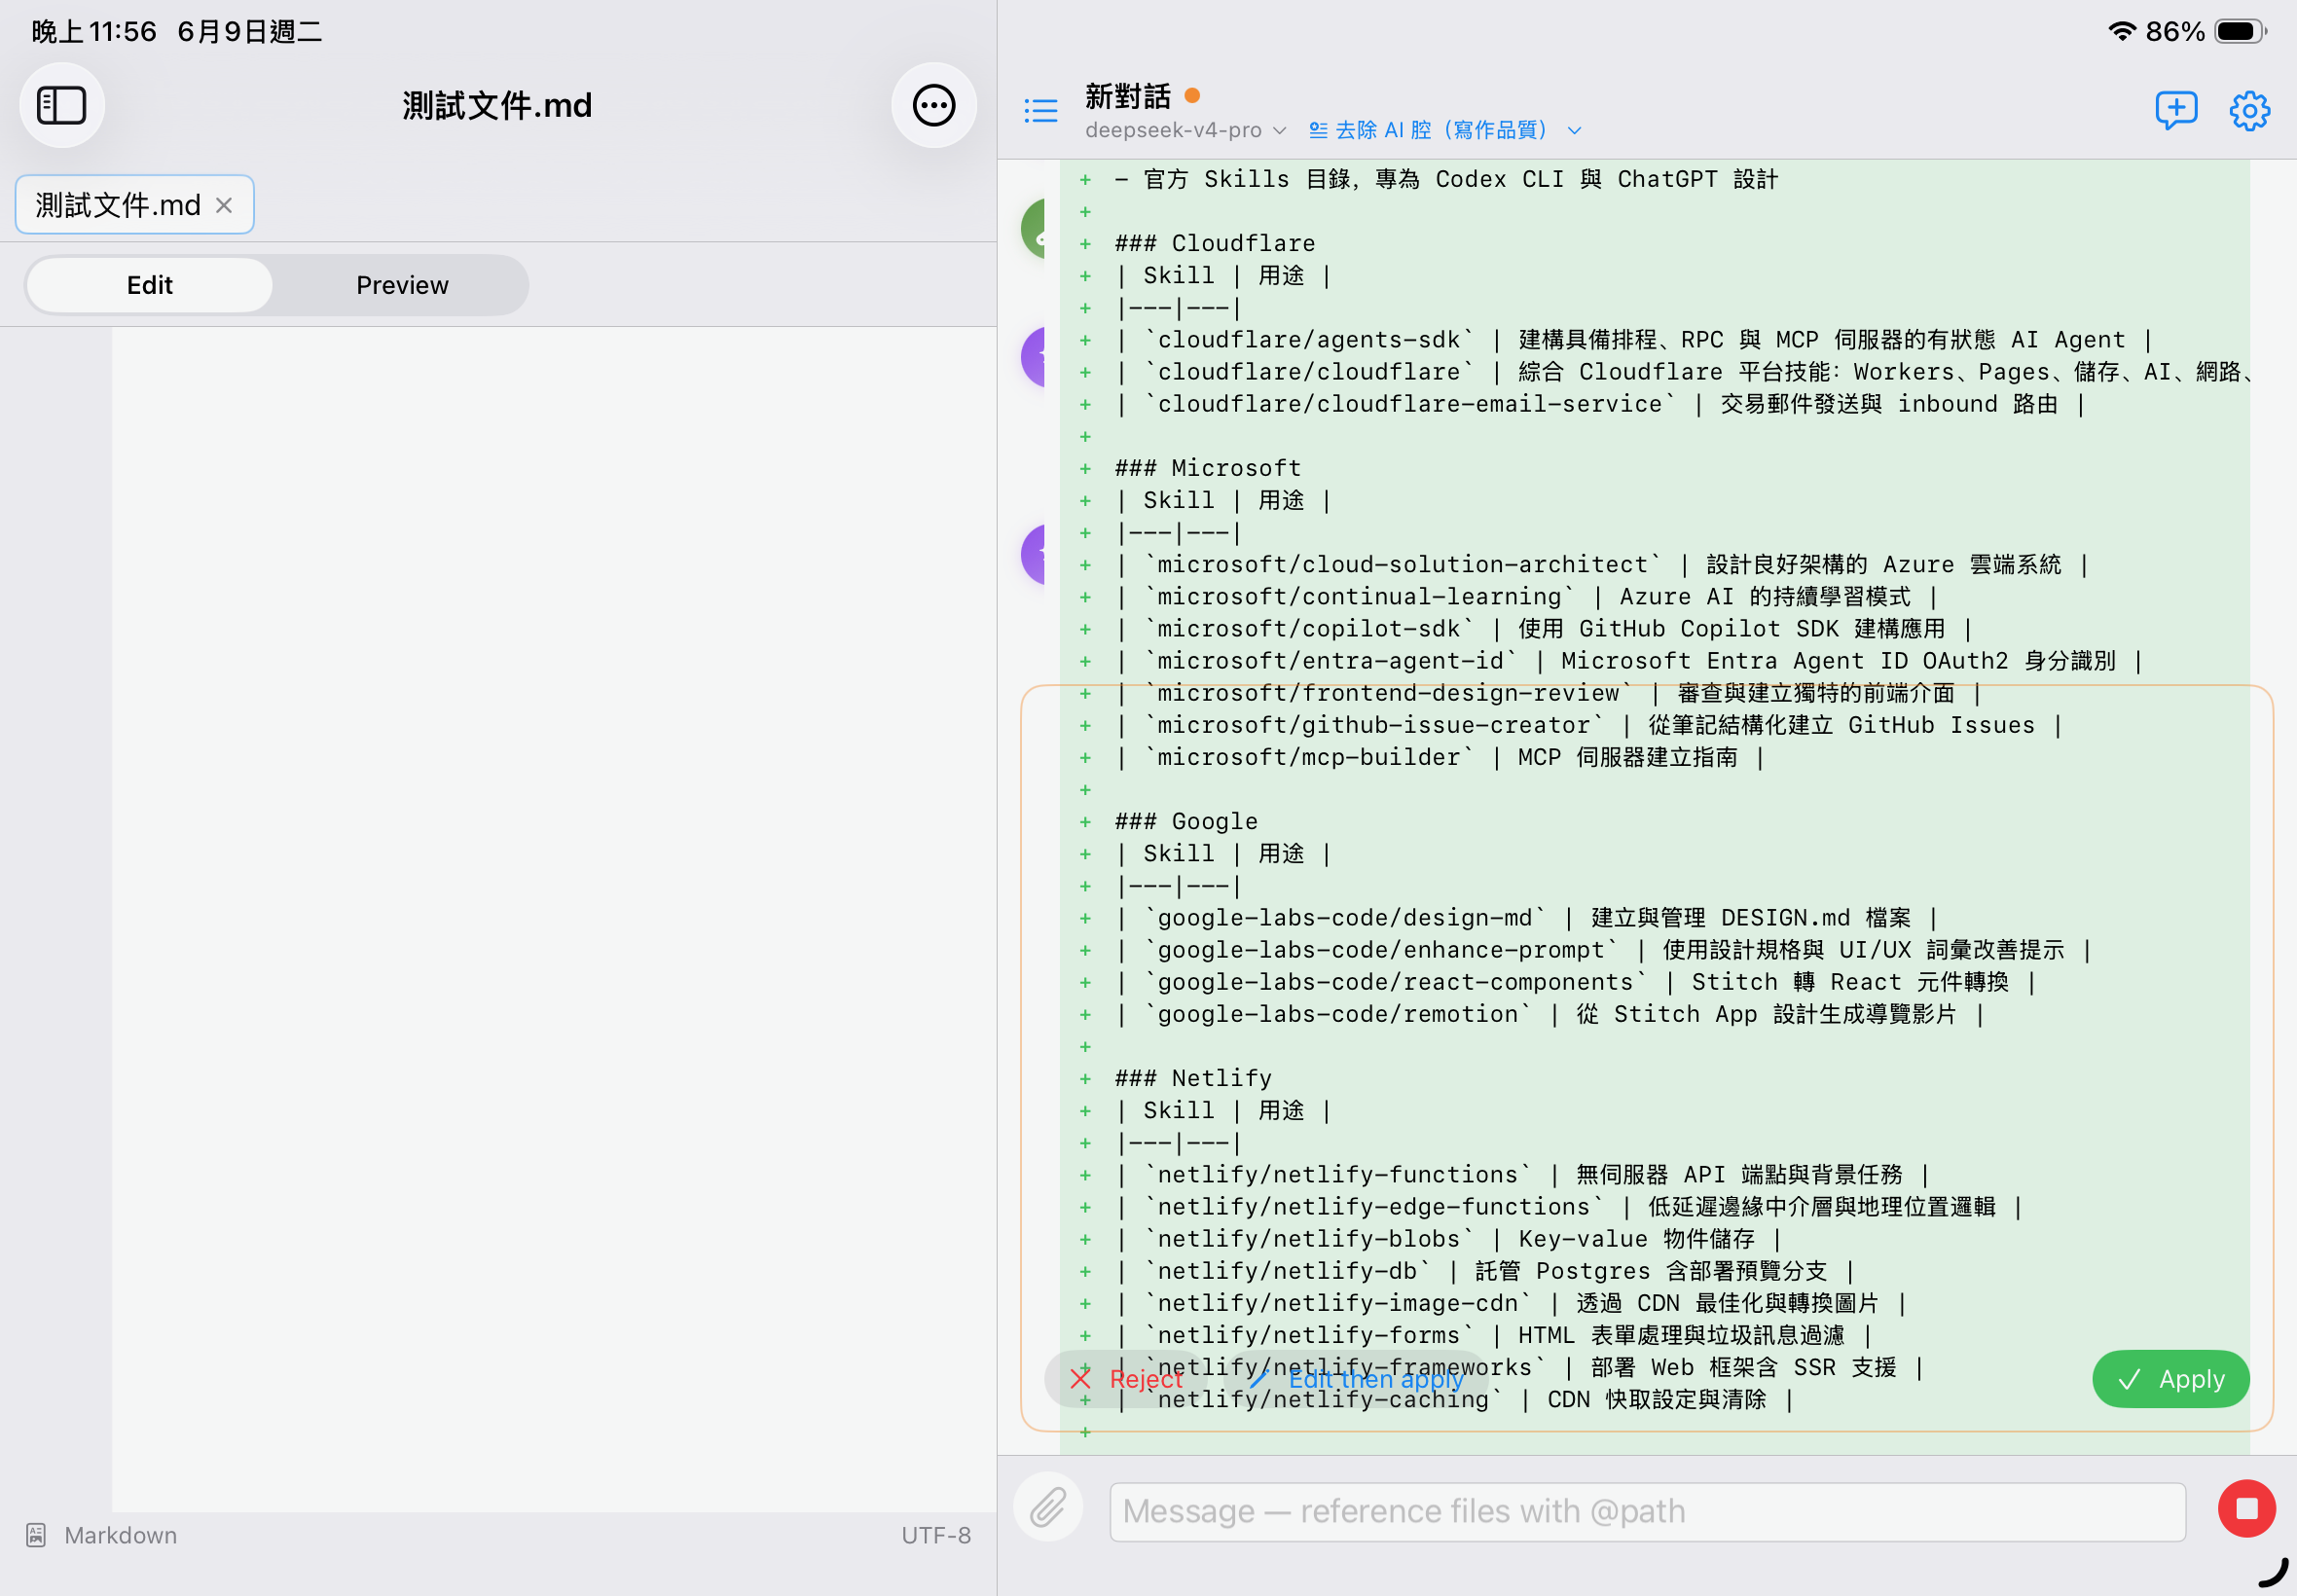Viewport: 2297px width, 1596px height.
Task: Start a new chat with plus bubble icon
Action: tap(2176, 110)
